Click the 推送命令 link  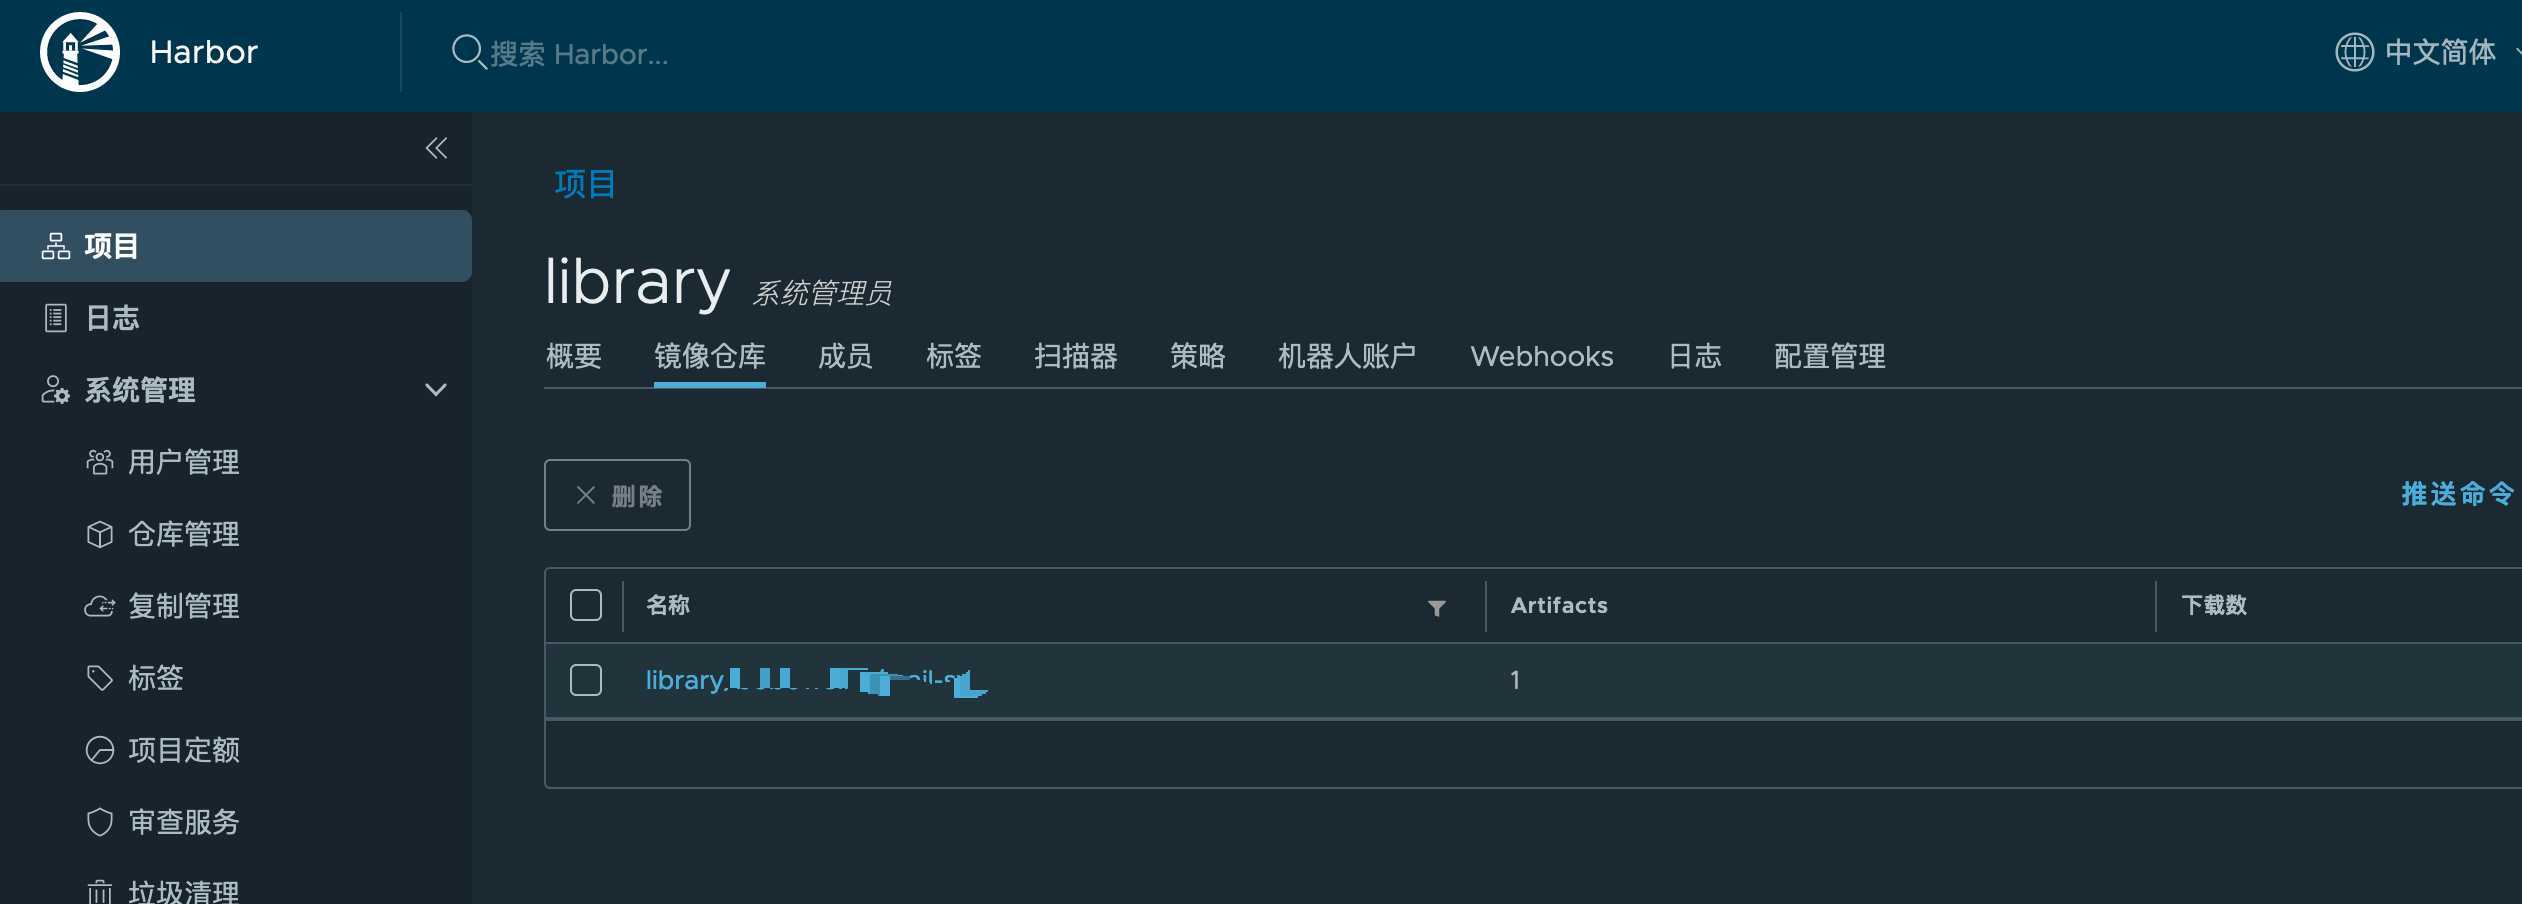point(2458,494)
